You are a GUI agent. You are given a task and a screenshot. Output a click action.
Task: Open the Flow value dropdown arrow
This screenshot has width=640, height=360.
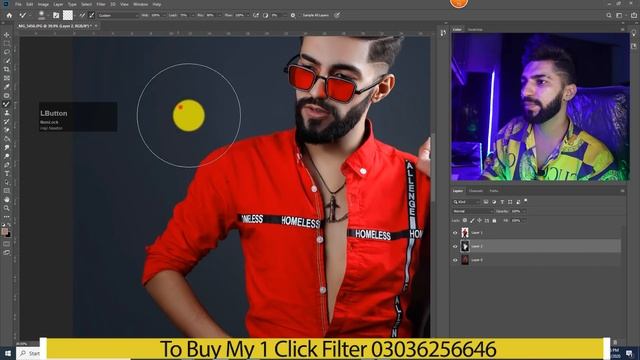247,15
